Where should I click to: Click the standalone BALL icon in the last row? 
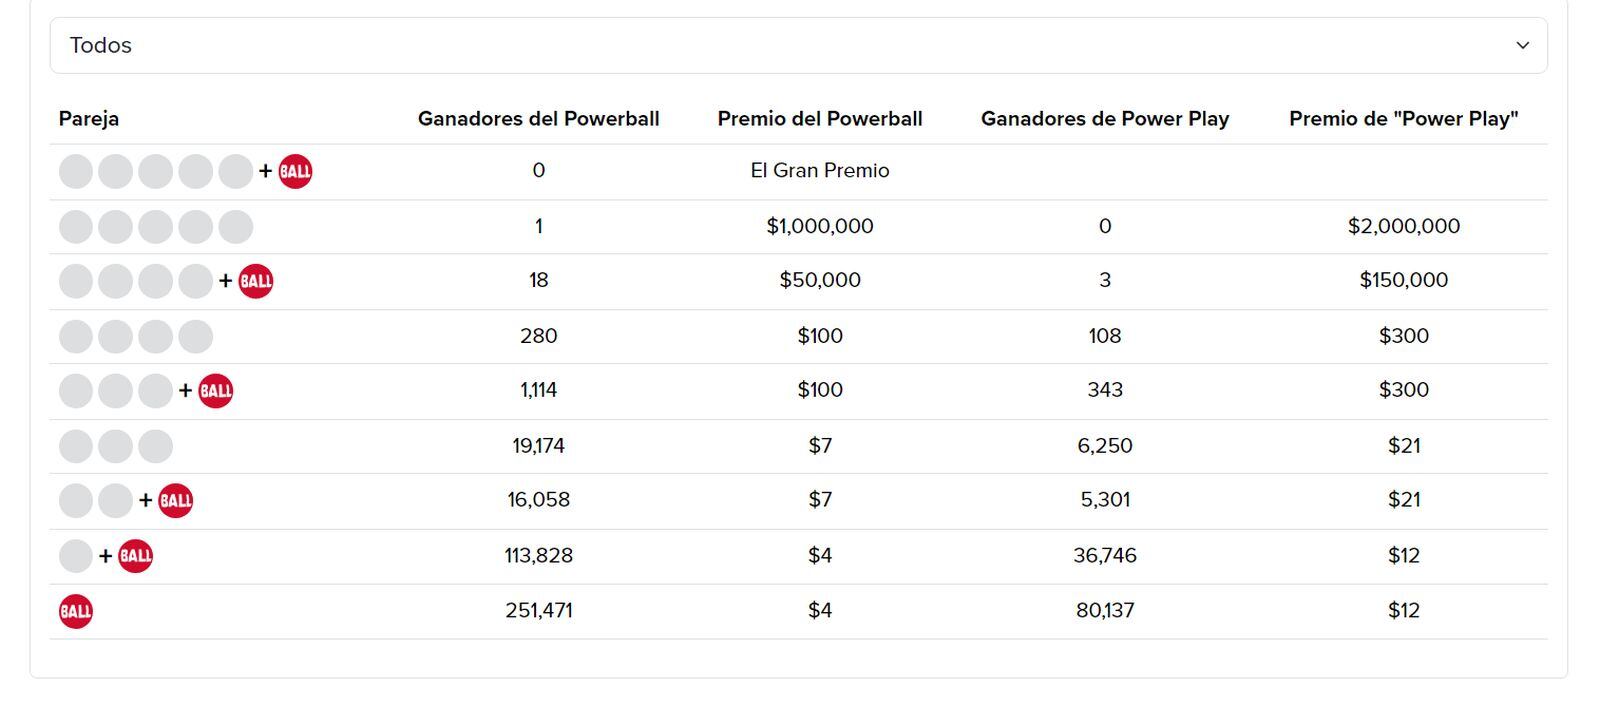pyautogui.click(x=76, y=610)
